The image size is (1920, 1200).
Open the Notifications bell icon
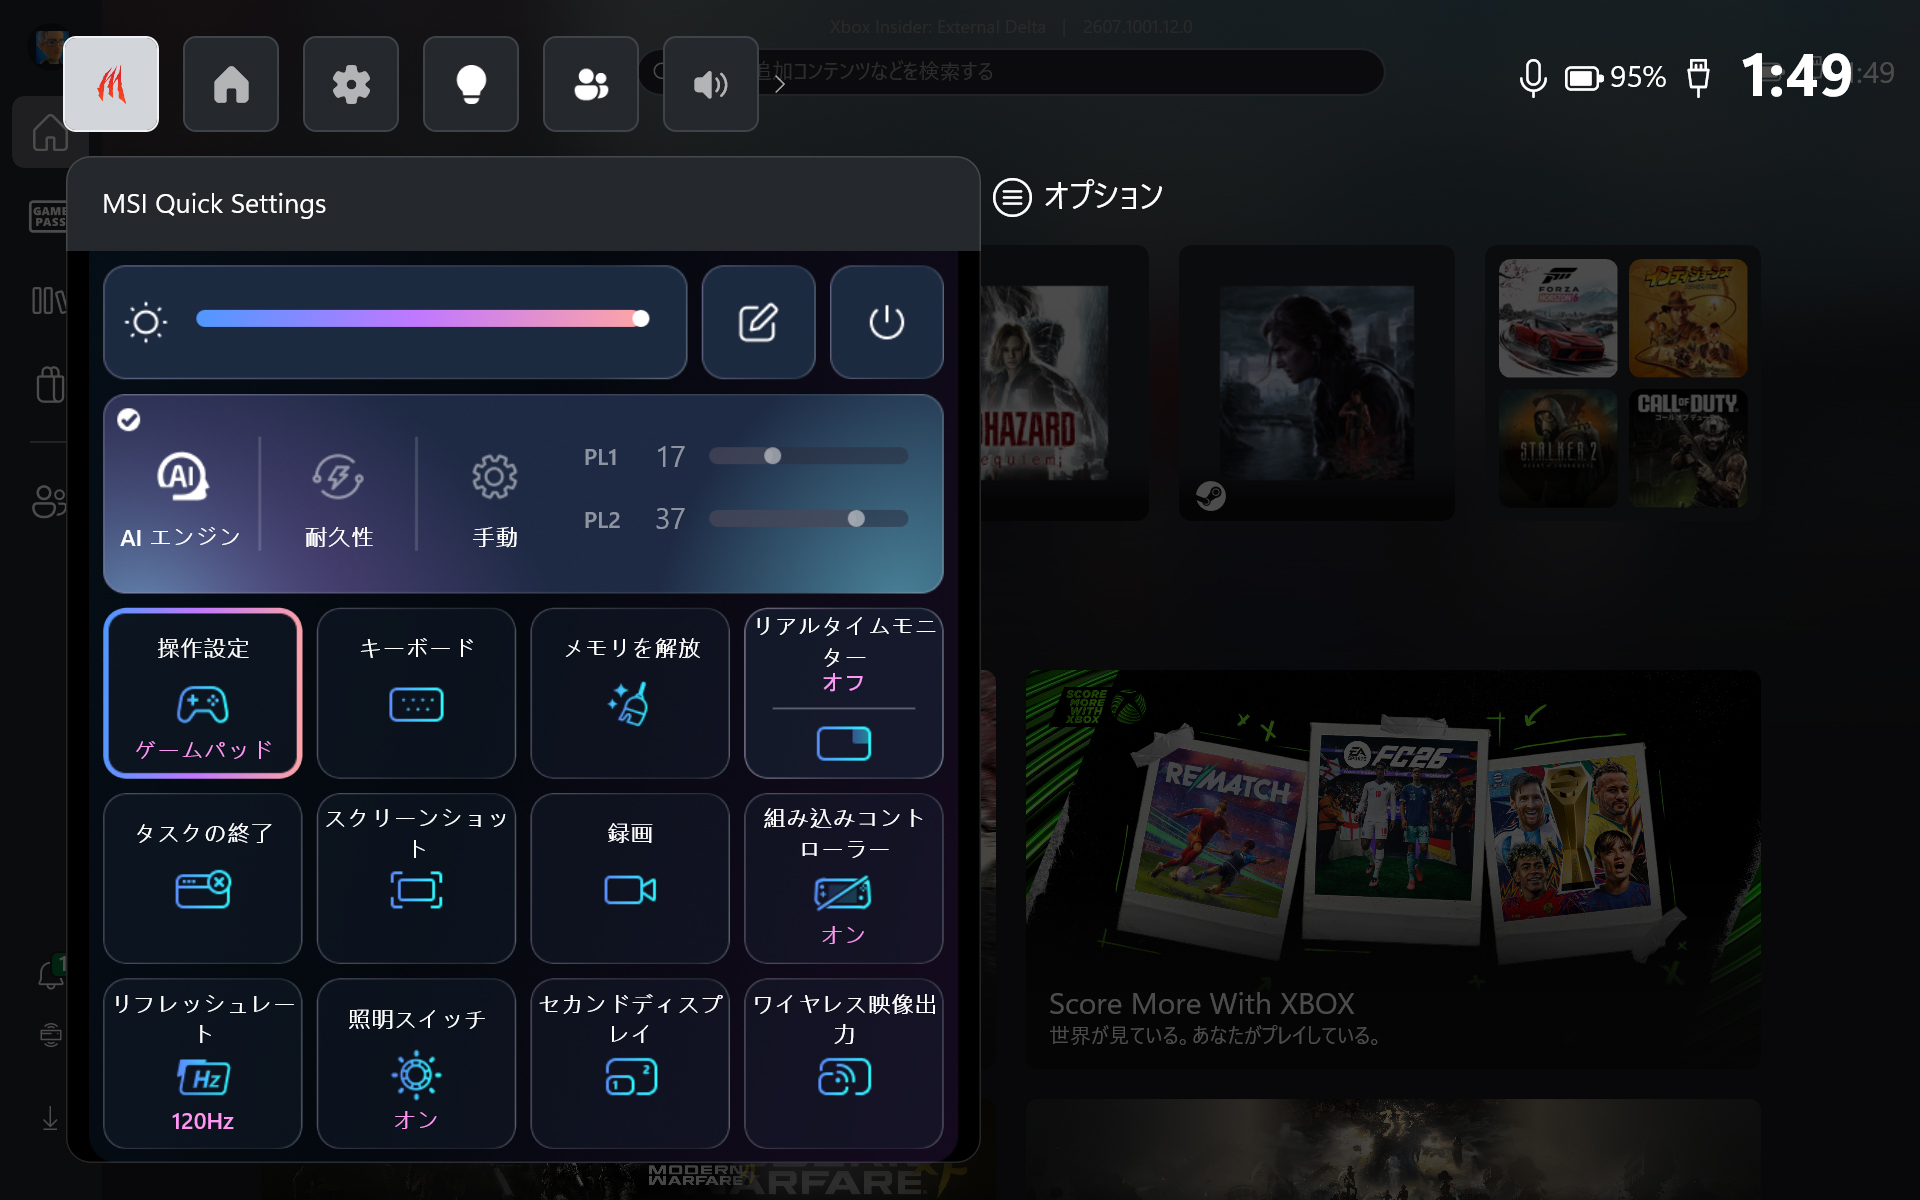(x=50, y=973)
